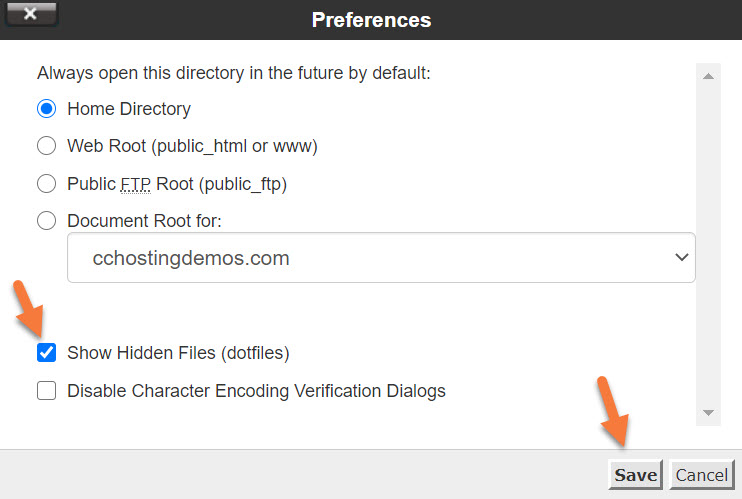The width and height of the screenshot is (742, 499).
Task: Click the chevron arrow of the domain selector
Action: pos(682,258)
